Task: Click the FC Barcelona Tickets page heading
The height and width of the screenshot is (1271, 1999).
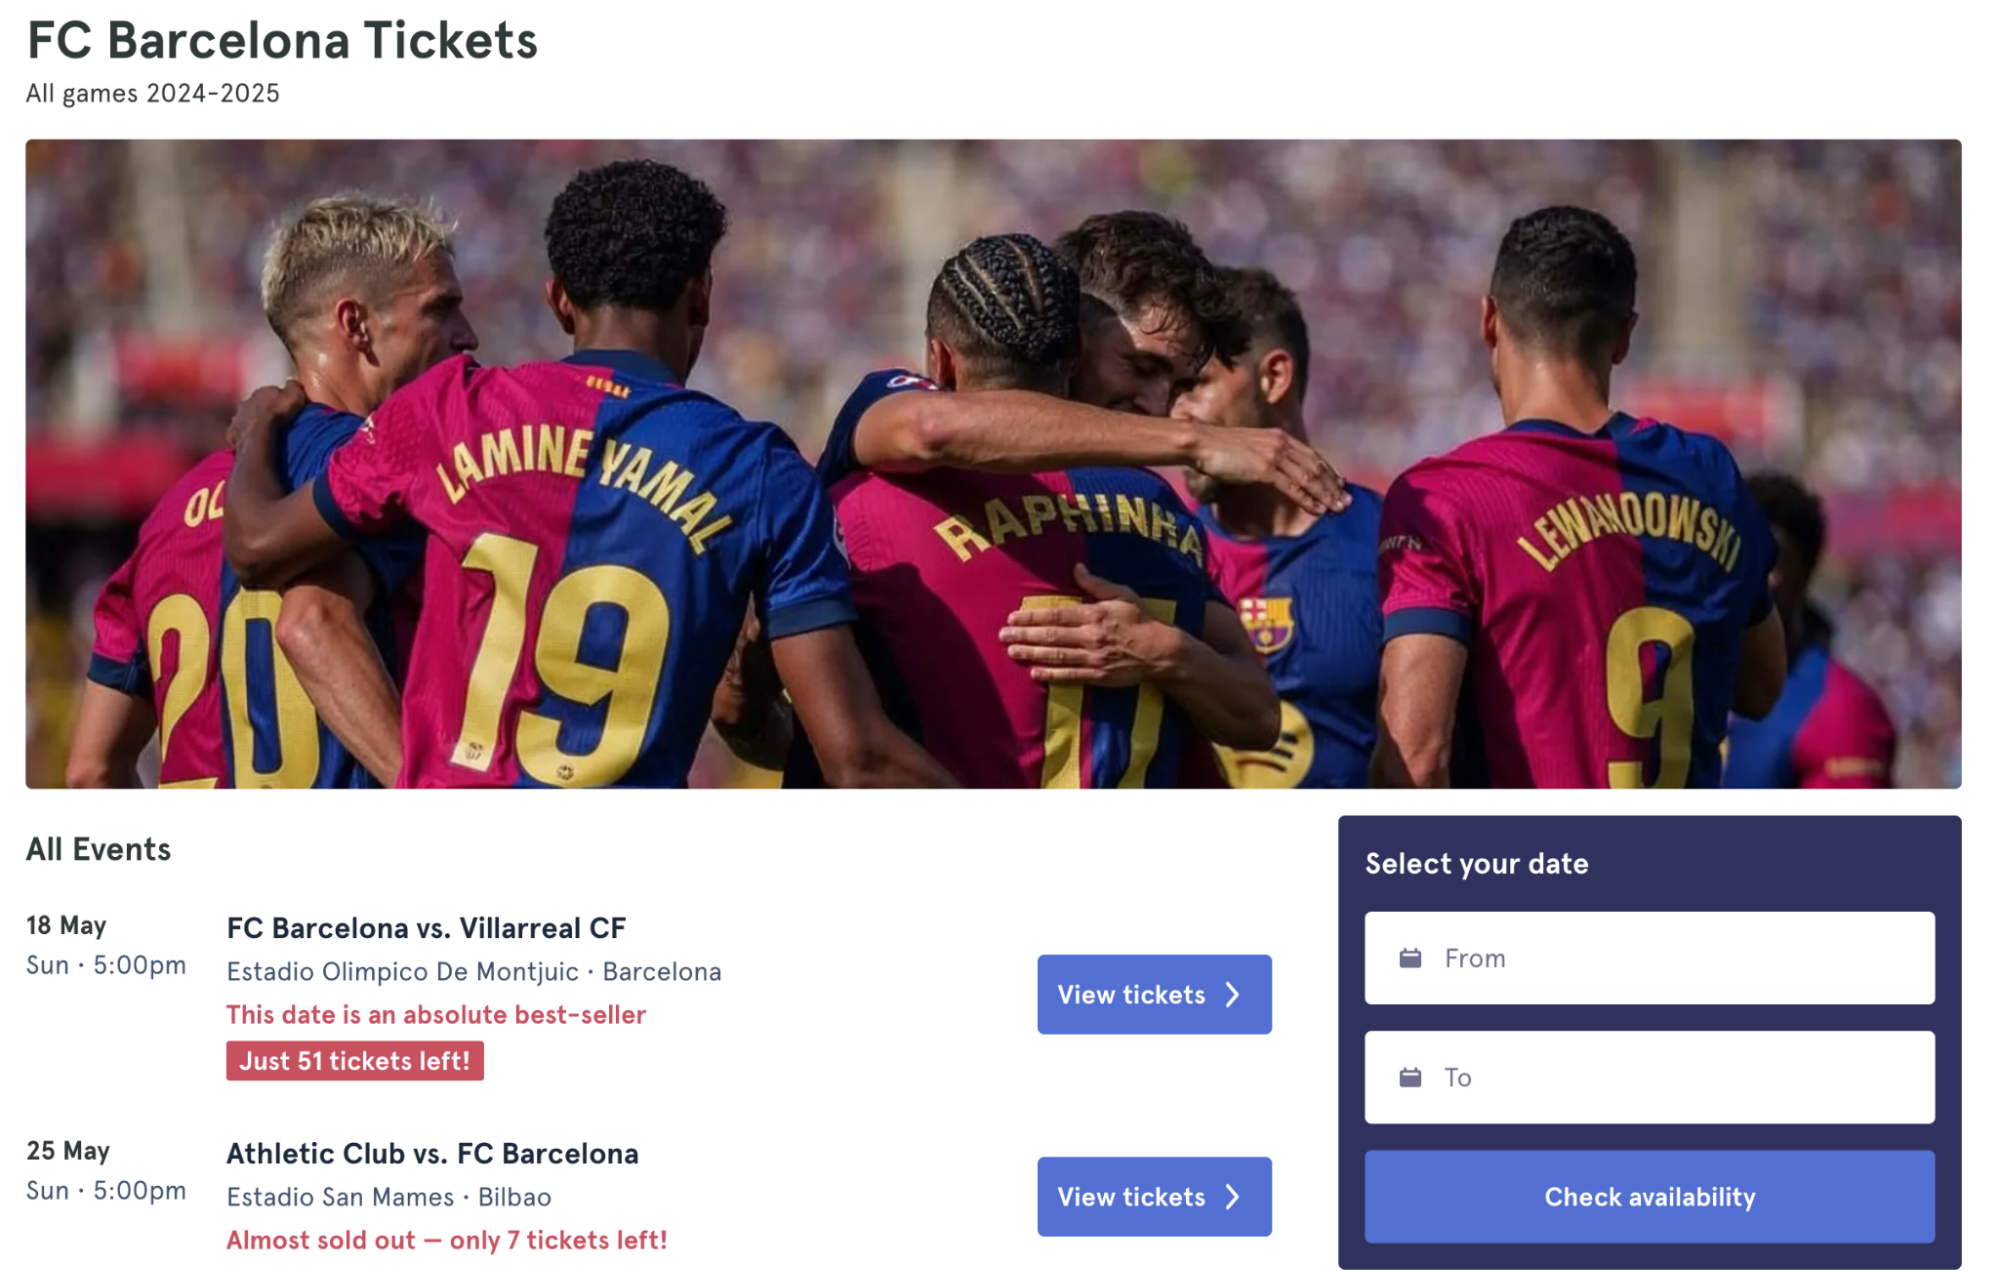Action: (282, 42)
